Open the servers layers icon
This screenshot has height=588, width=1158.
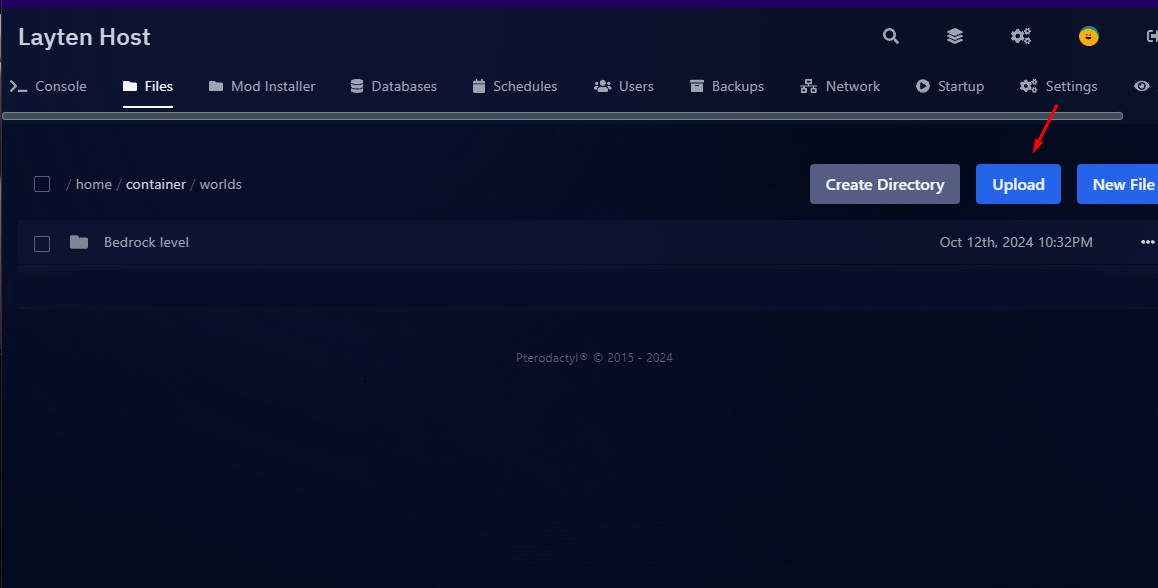[955, 37]
